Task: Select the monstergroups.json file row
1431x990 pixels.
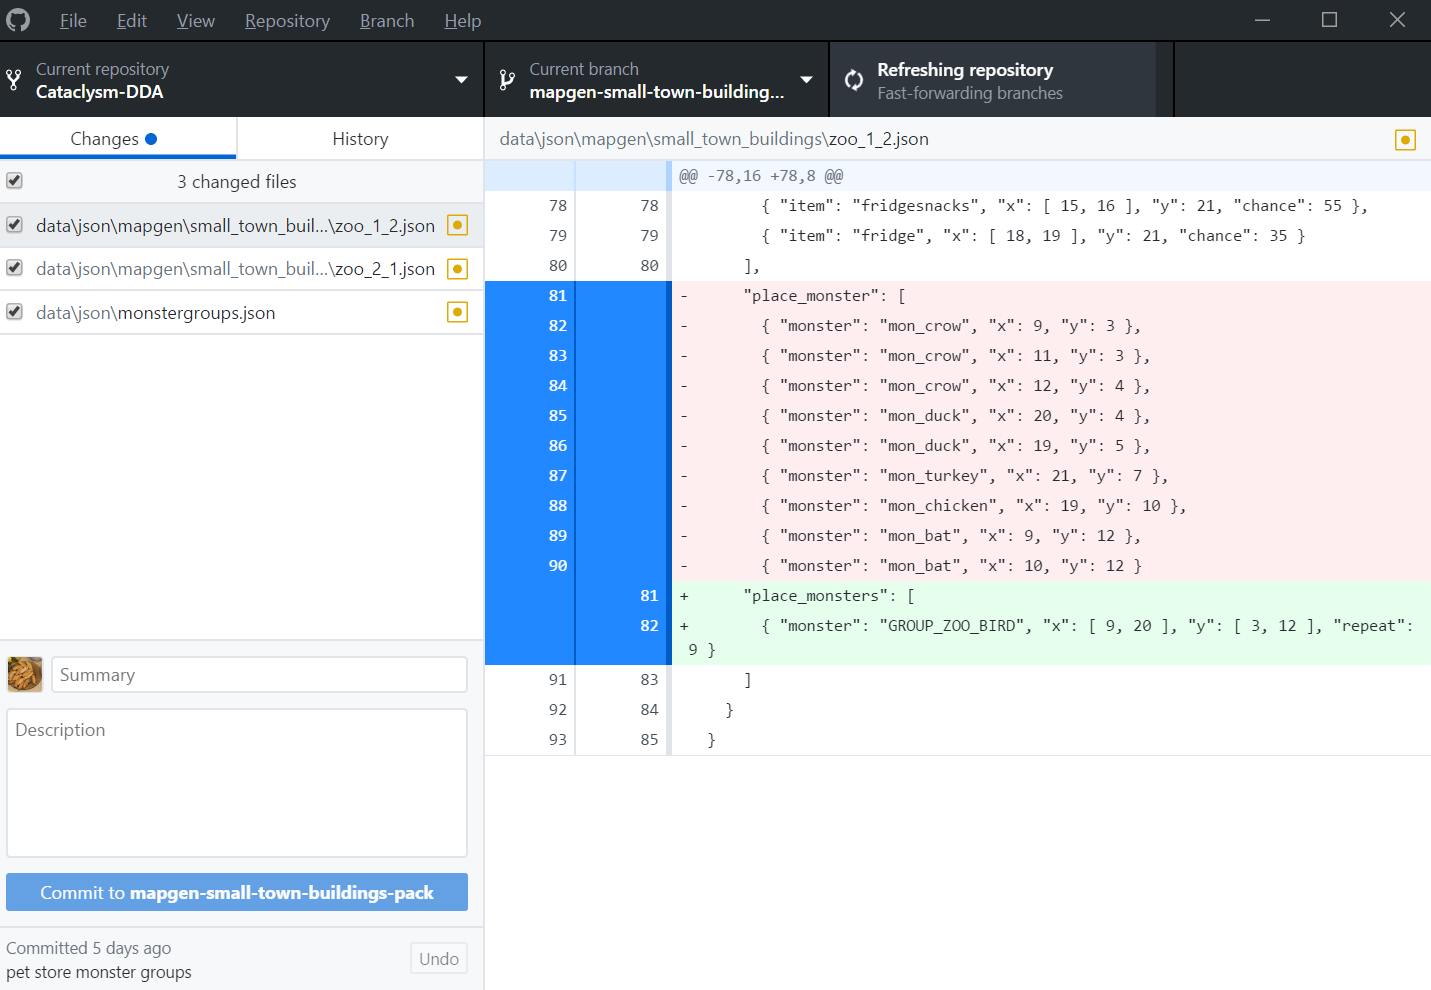Action: [241, 312]
